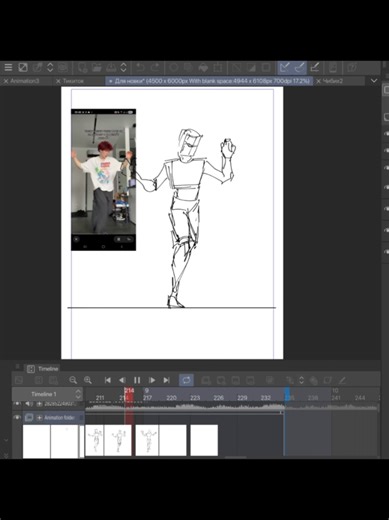Click the Redo arrow in command bar

click(x=155, y=68)
